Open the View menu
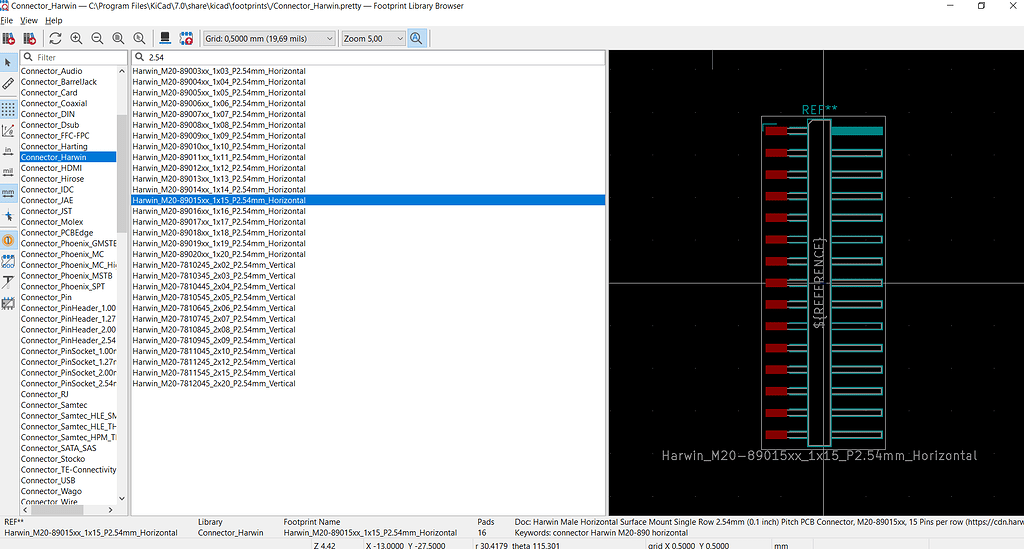 pos(29,20)
